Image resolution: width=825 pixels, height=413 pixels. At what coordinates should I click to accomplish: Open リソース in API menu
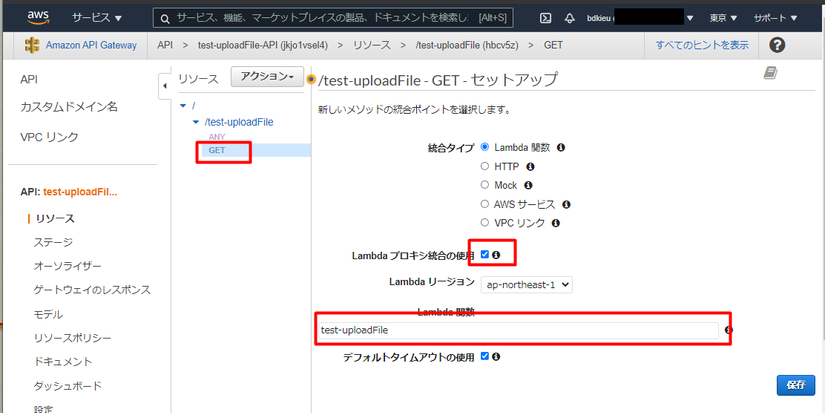55,218
